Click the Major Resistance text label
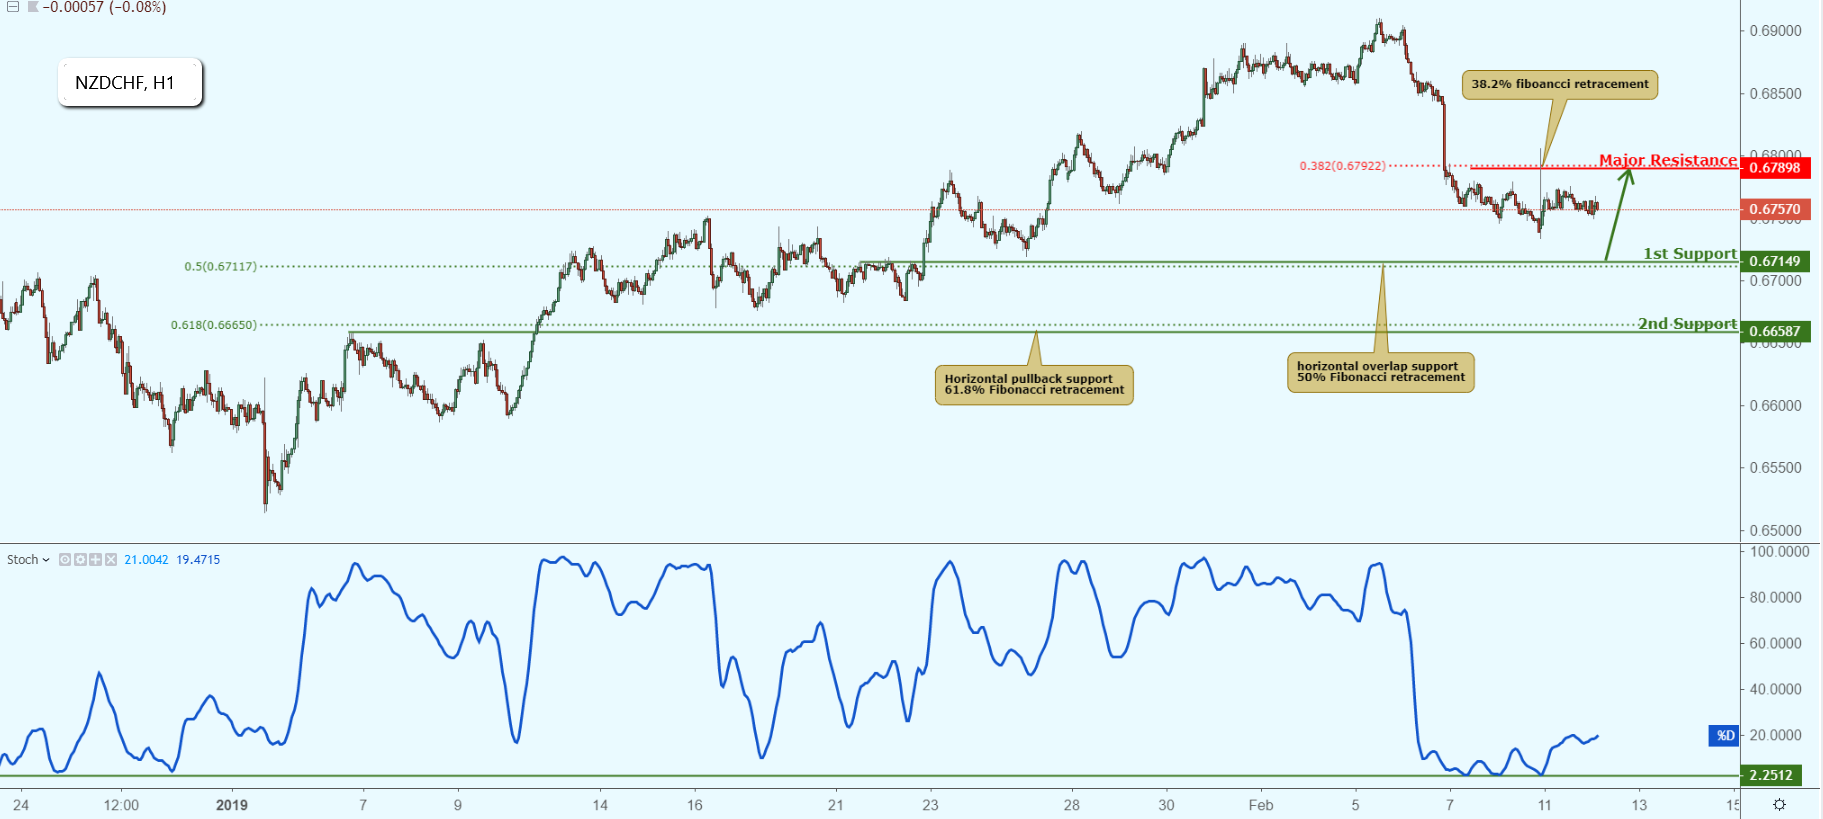The height and width of the screenshot is (819, 1823). [1667, 160]
